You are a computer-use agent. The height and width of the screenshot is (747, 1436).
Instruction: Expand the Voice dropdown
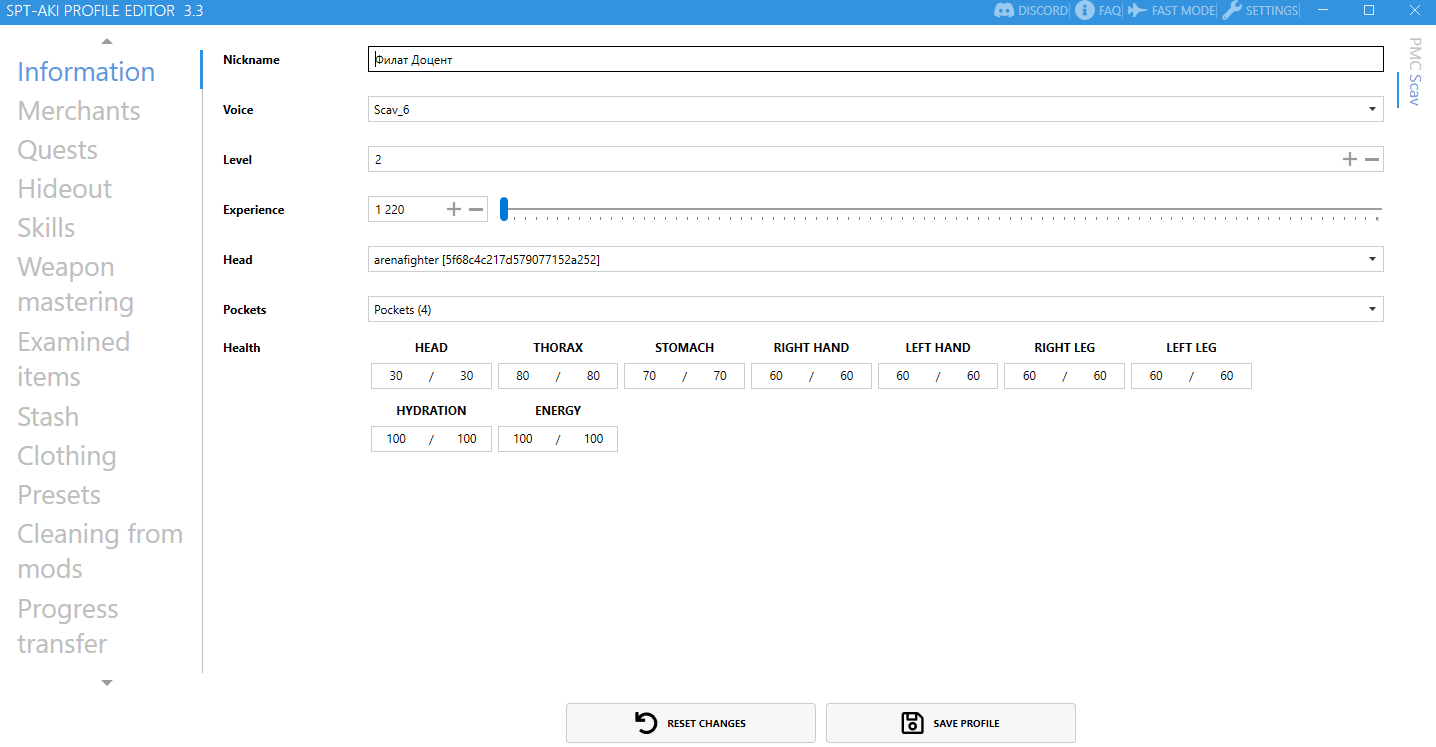[1372, 109]
